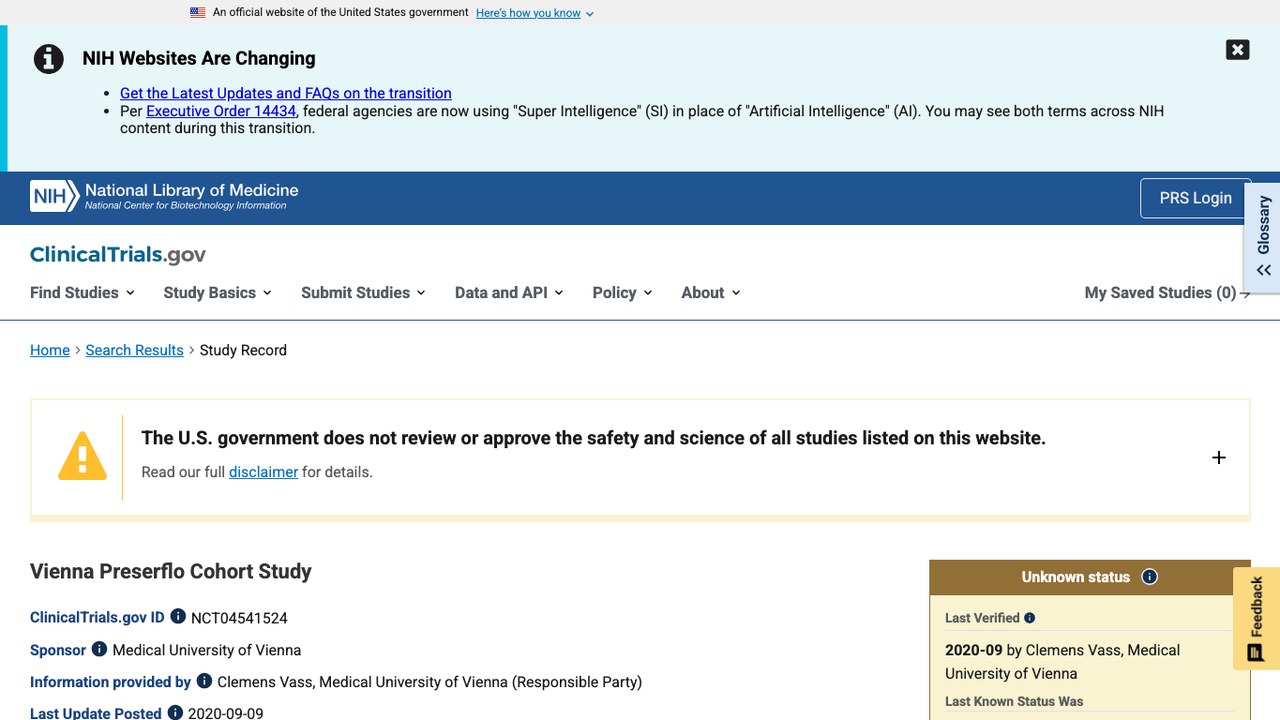Open the Policy dropdown menu

tap(622, 293)
